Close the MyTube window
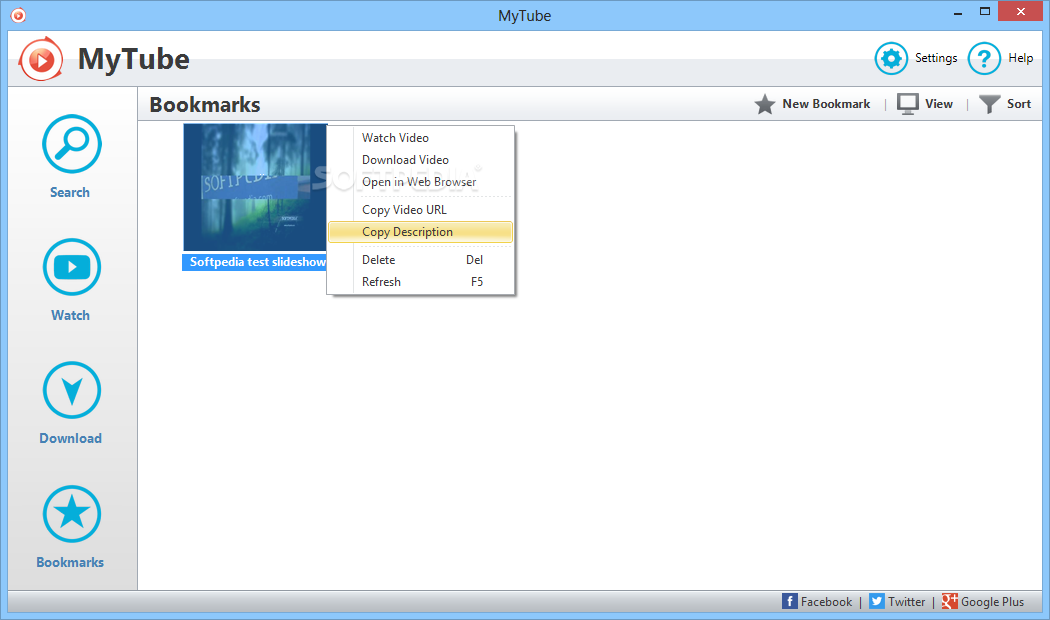This screenshot has height=620, width=1050. 1021,11
